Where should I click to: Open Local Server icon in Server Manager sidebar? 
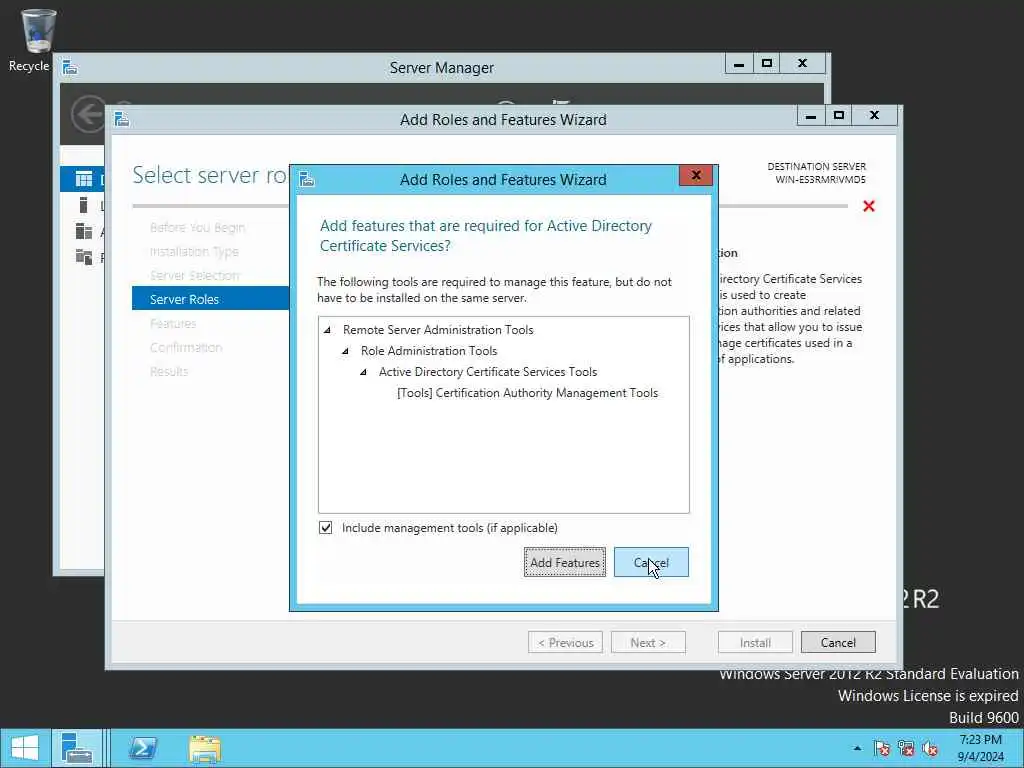click(x=83, y=205)
